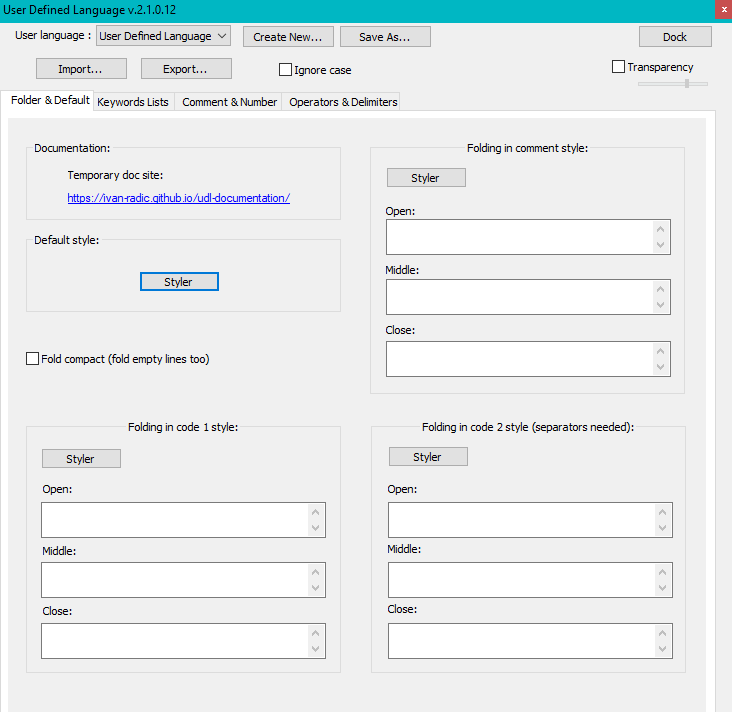Dock the User Defined Language dialog
The image size is (732, 712).
[675, 37]
